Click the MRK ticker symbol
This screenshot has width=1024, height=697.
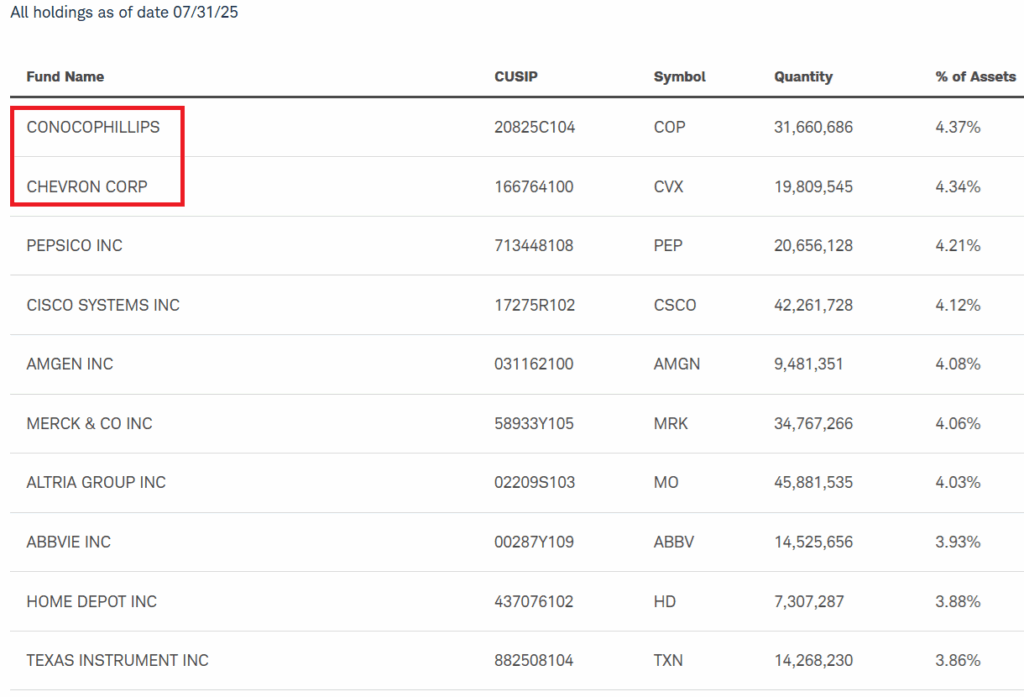tap(671, 423)
